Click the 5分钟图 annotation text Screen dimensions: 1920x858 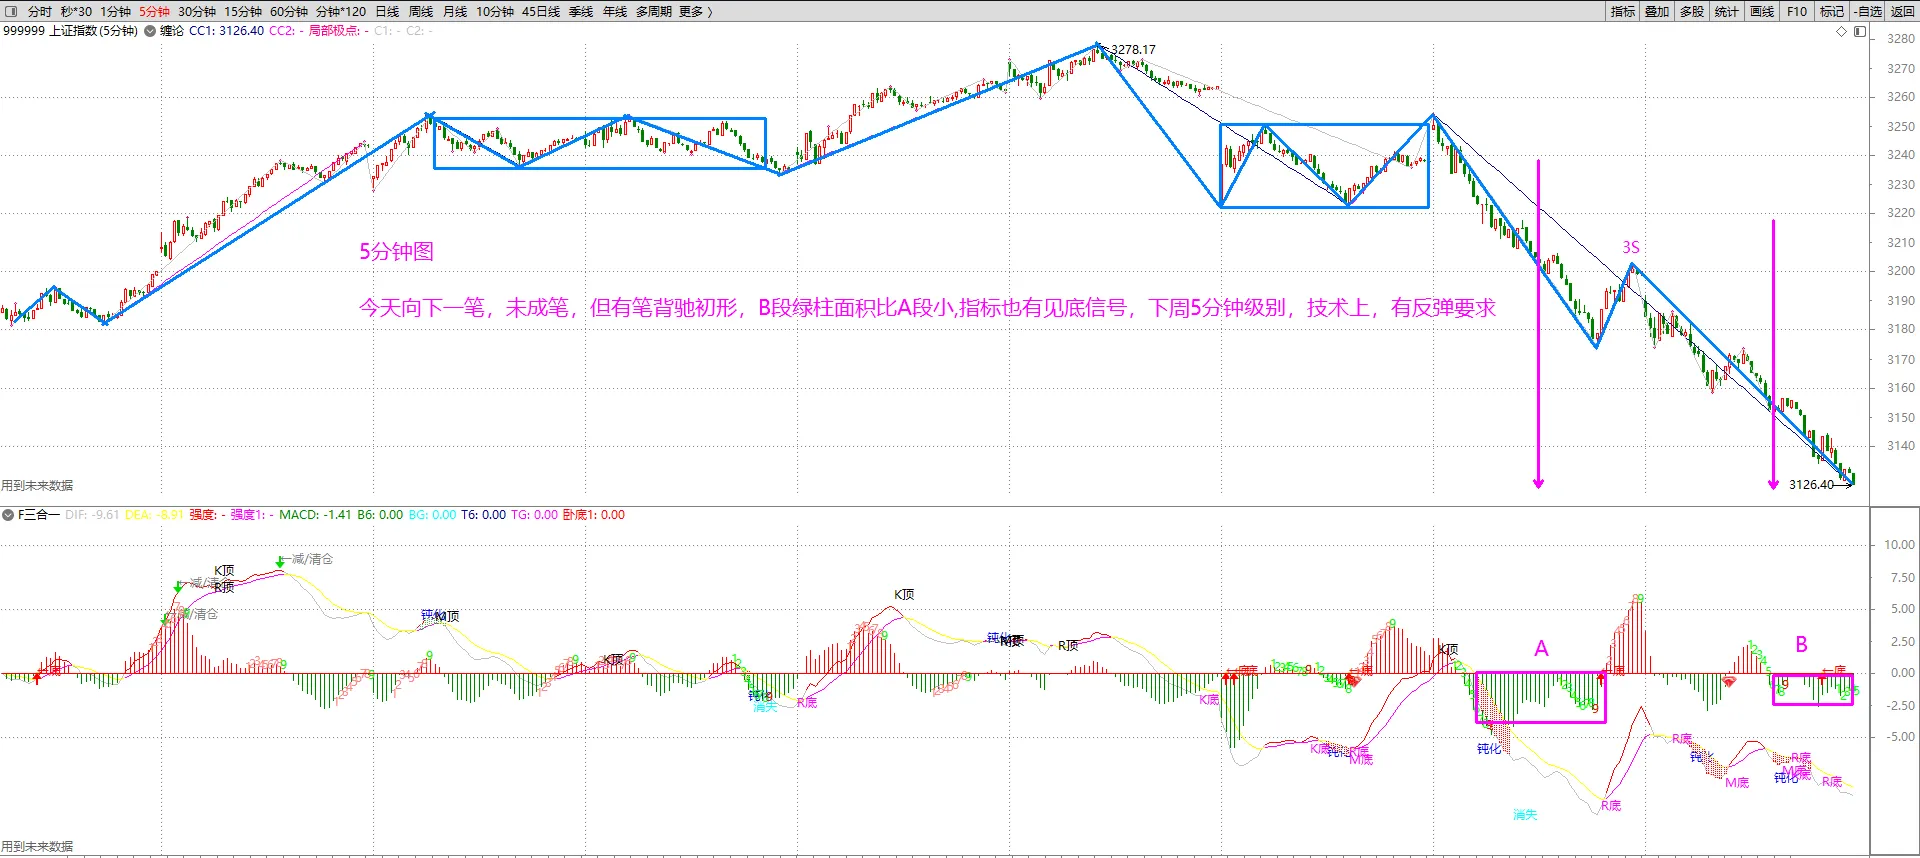tap(397, 251)
